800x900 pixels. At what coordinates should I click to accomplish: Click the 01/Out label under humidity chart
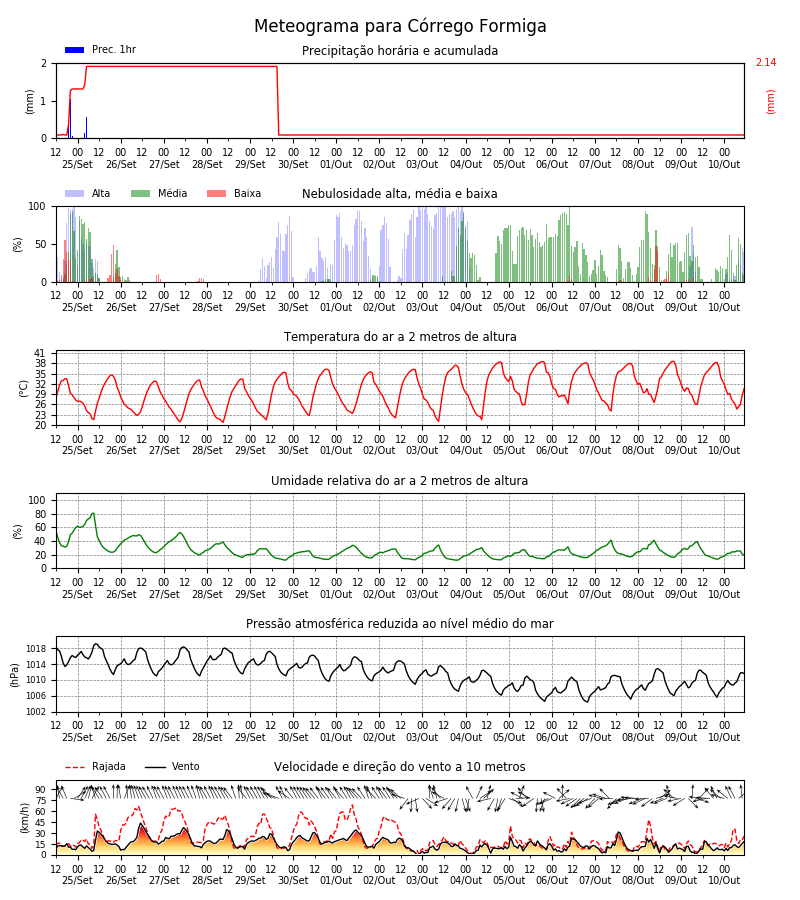(336, 595)
